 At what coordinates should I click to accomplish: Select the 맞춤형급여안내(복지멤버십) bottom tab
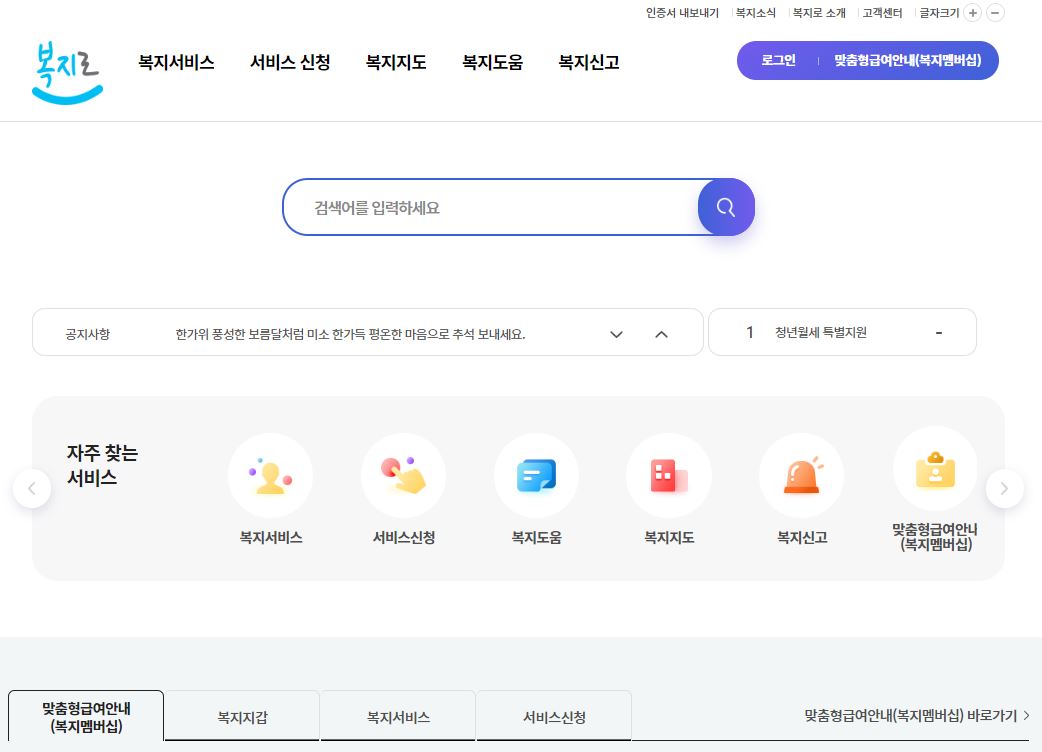[x=86, y=716]
